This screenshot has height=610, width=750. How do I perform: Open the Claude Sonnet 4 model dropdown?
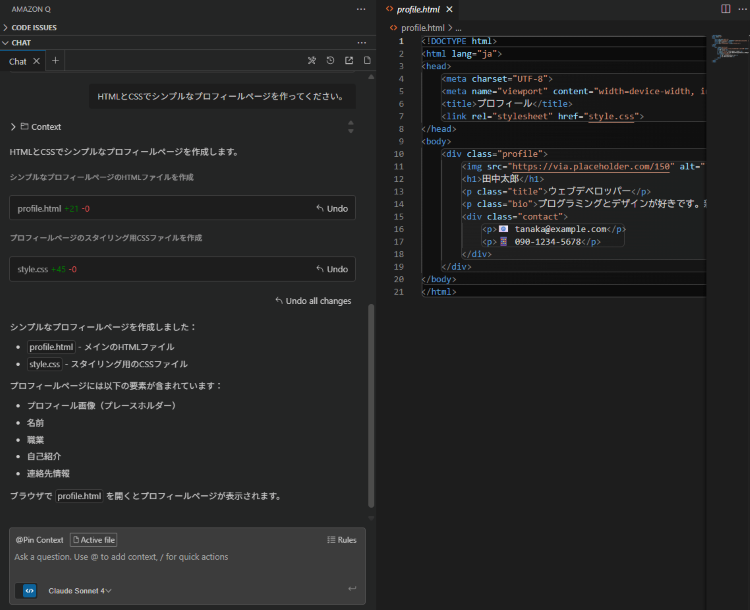point(79,590)
